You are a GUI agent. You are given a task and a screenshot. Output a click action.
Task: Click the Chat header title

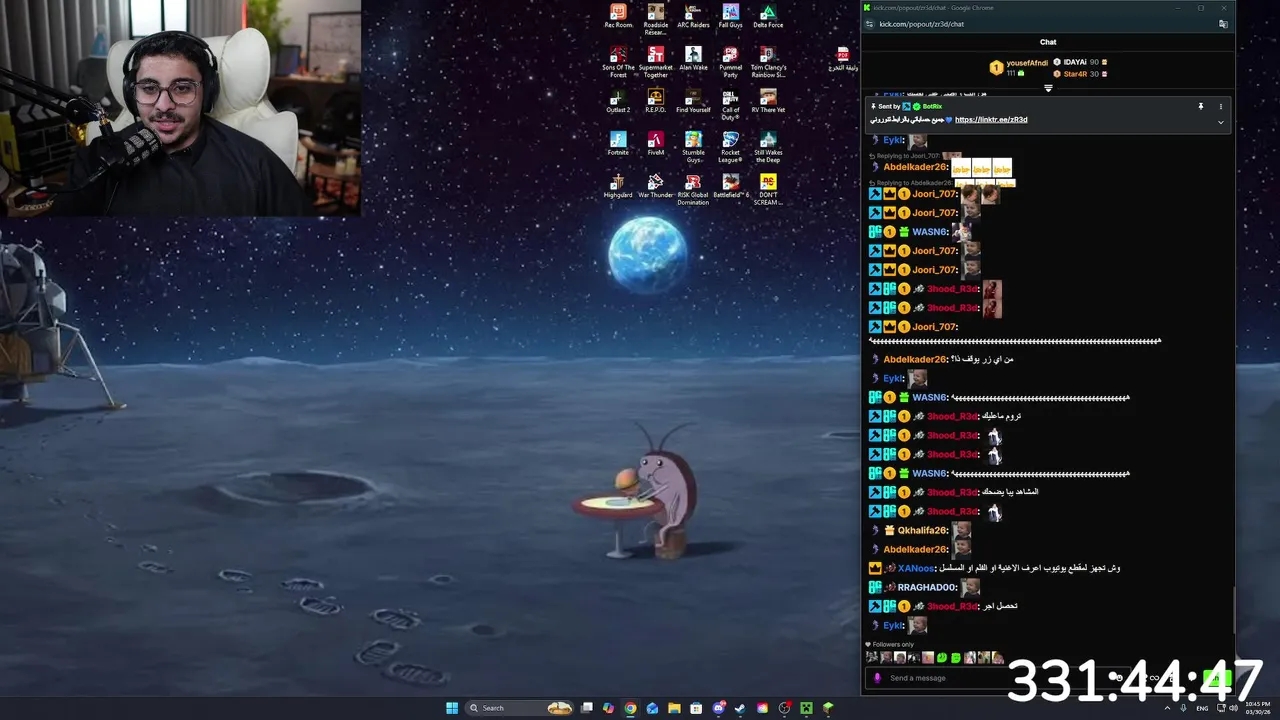(x=1048, y=42)
